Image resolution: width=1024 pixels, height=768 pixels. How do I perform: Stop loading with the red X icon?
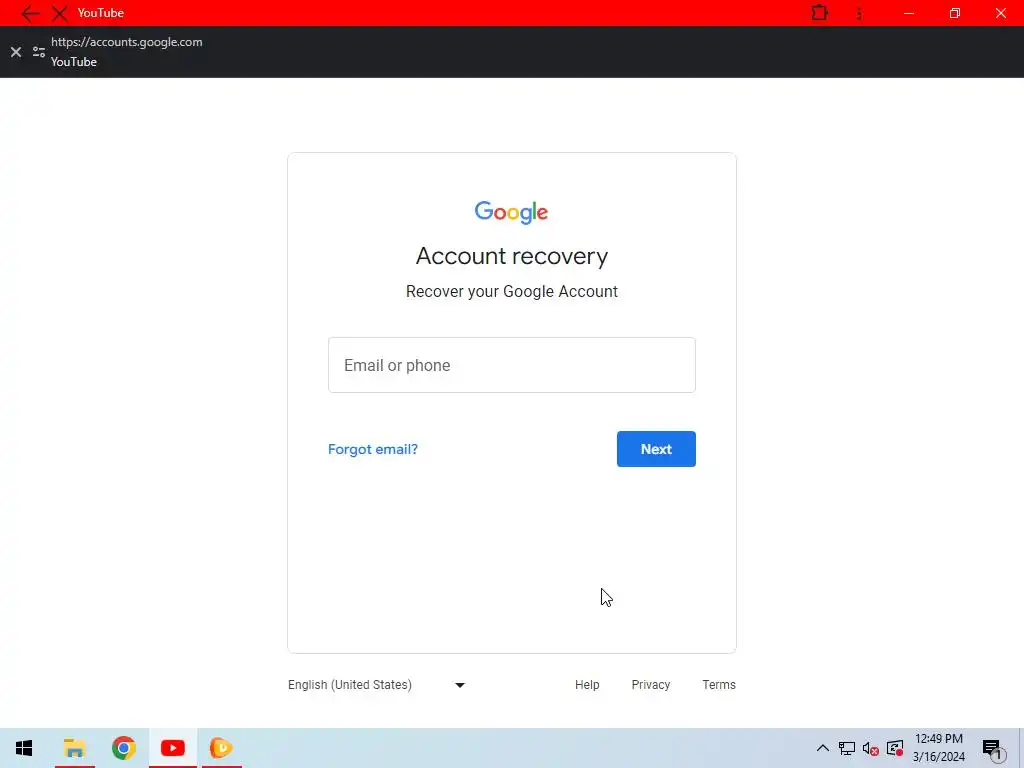click(59, 13)
